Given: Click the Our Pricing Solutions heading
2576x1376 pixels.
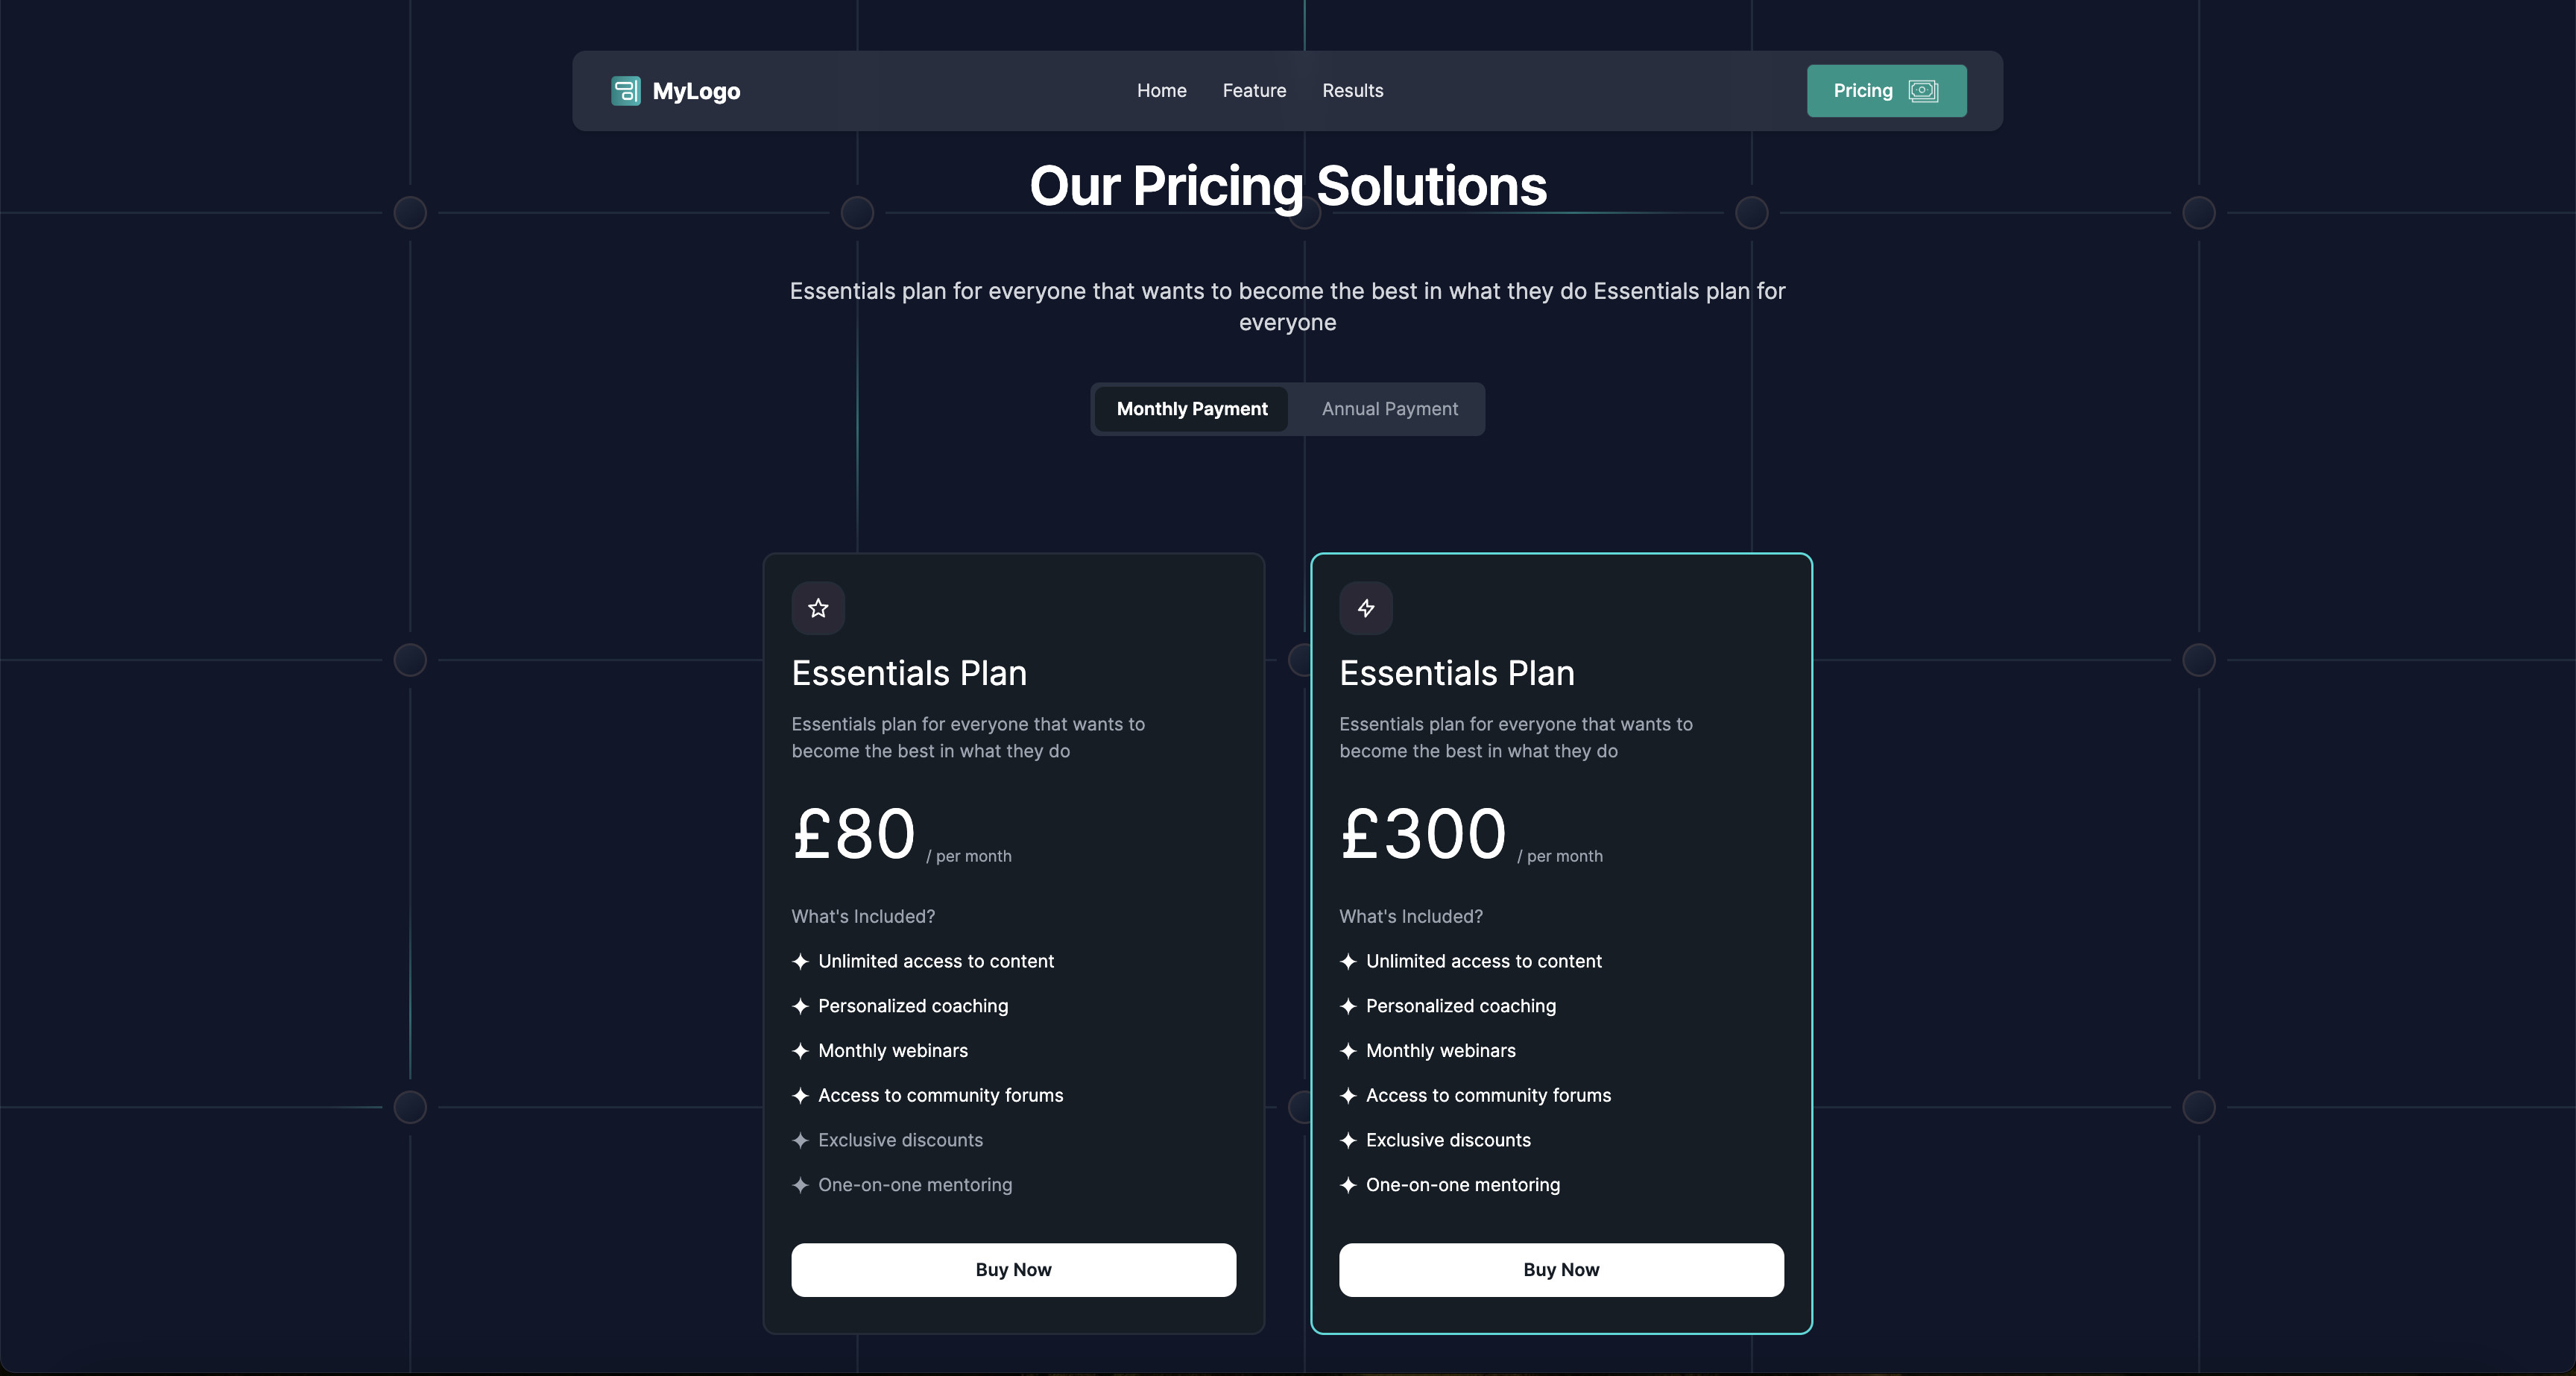Looking at the screenshot, I should (x=1288, y=187).
